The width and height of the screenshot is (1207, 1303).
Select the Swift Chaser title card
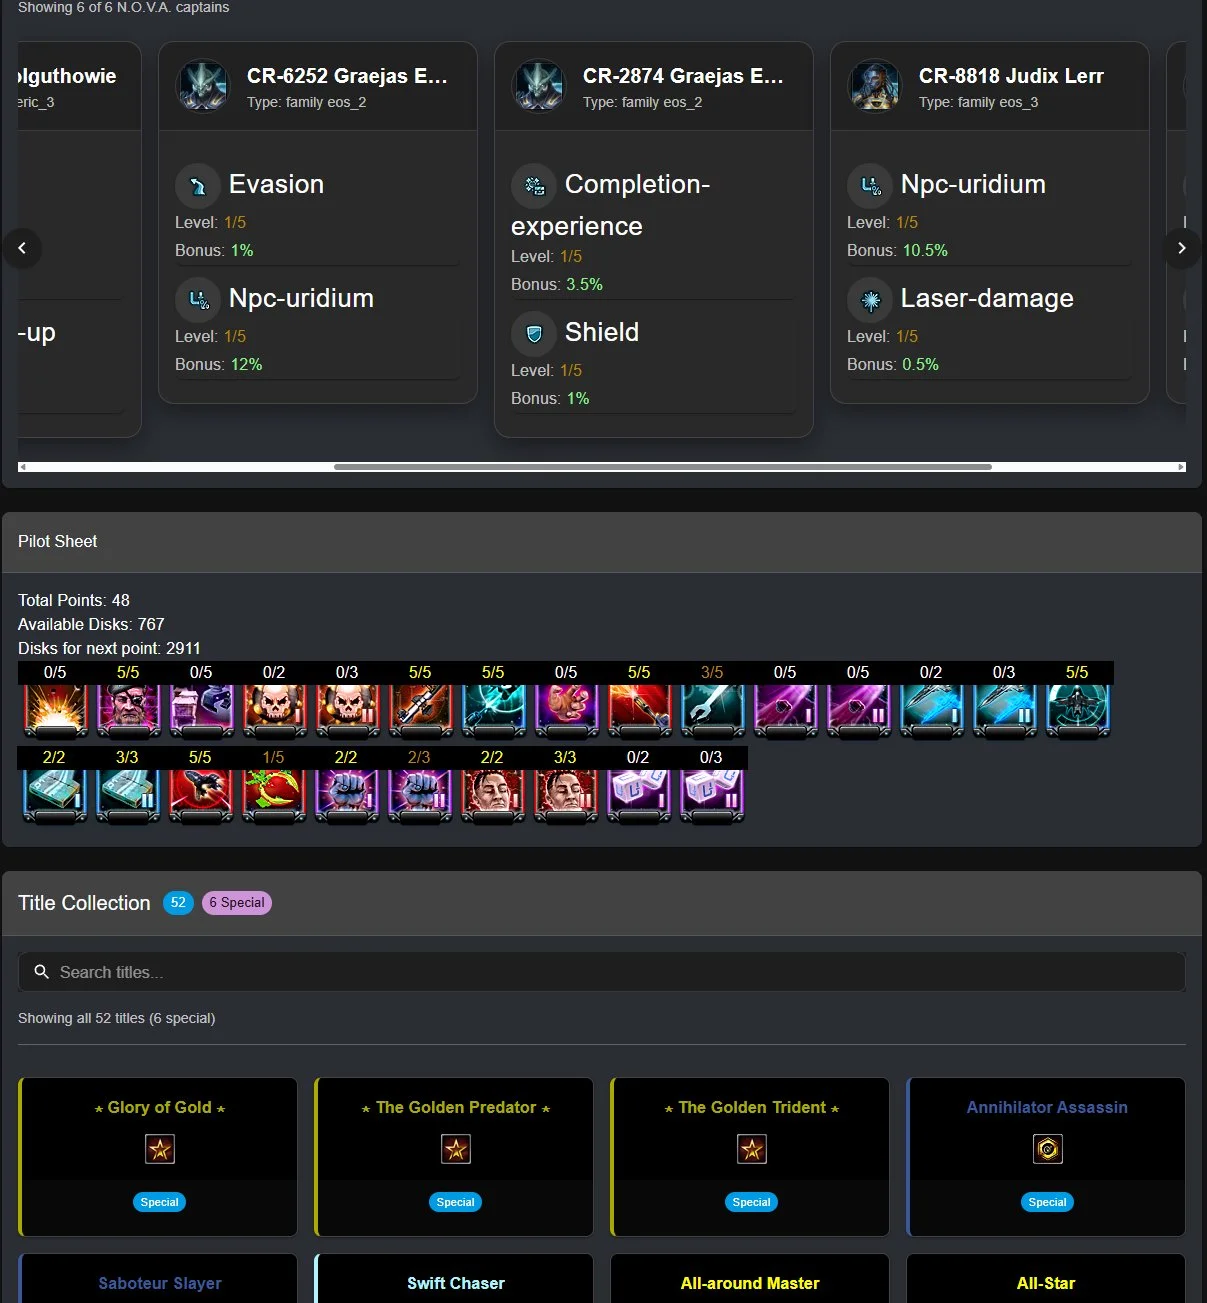tap(455, 1279)
